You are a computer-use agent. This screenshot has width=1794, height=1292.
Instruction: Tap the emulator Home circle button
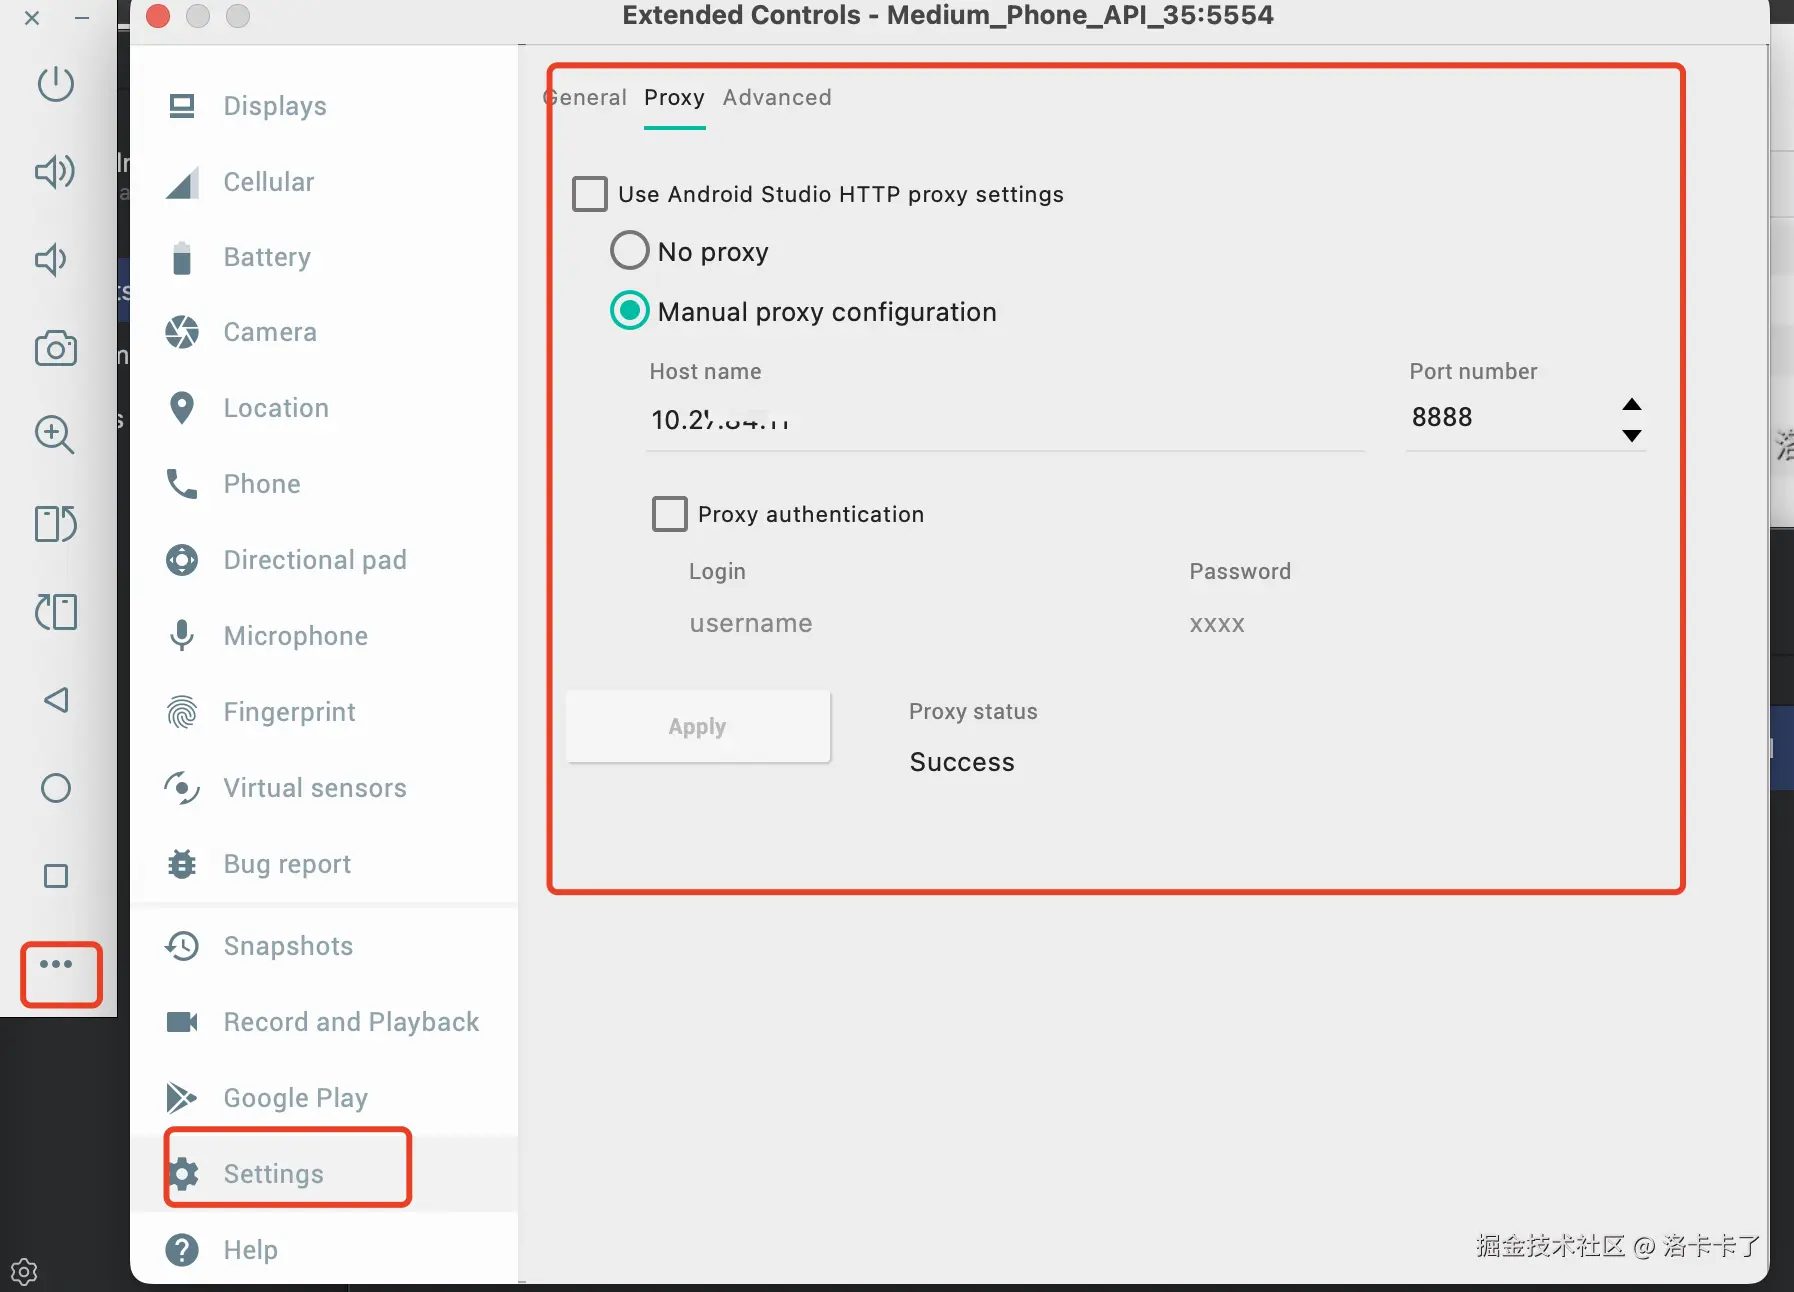(x=56, y=788)
